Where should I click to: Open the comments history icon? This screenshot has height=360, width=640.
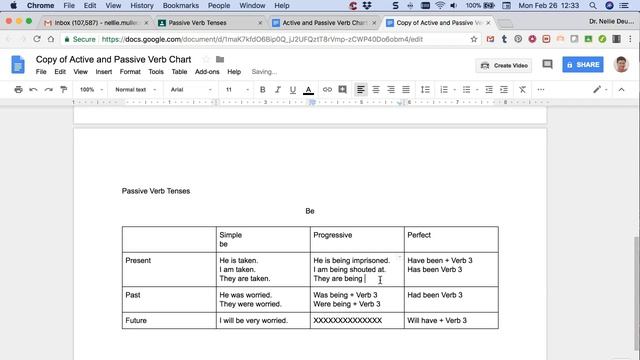(547, 64)
